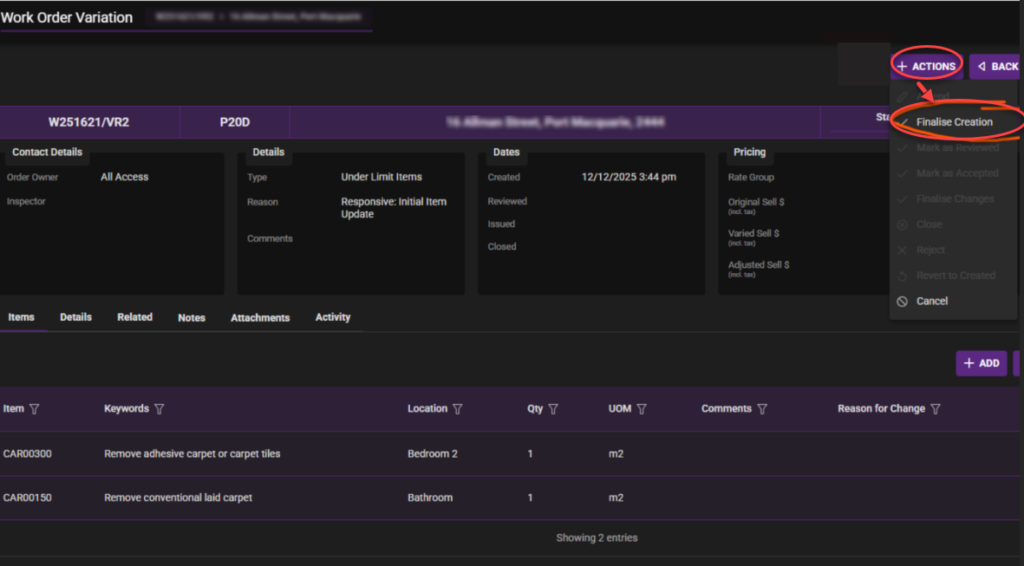The image size is (1024, 566).
Task: Click the Reason for Change filter icon
Action: (x=936, y=409)
